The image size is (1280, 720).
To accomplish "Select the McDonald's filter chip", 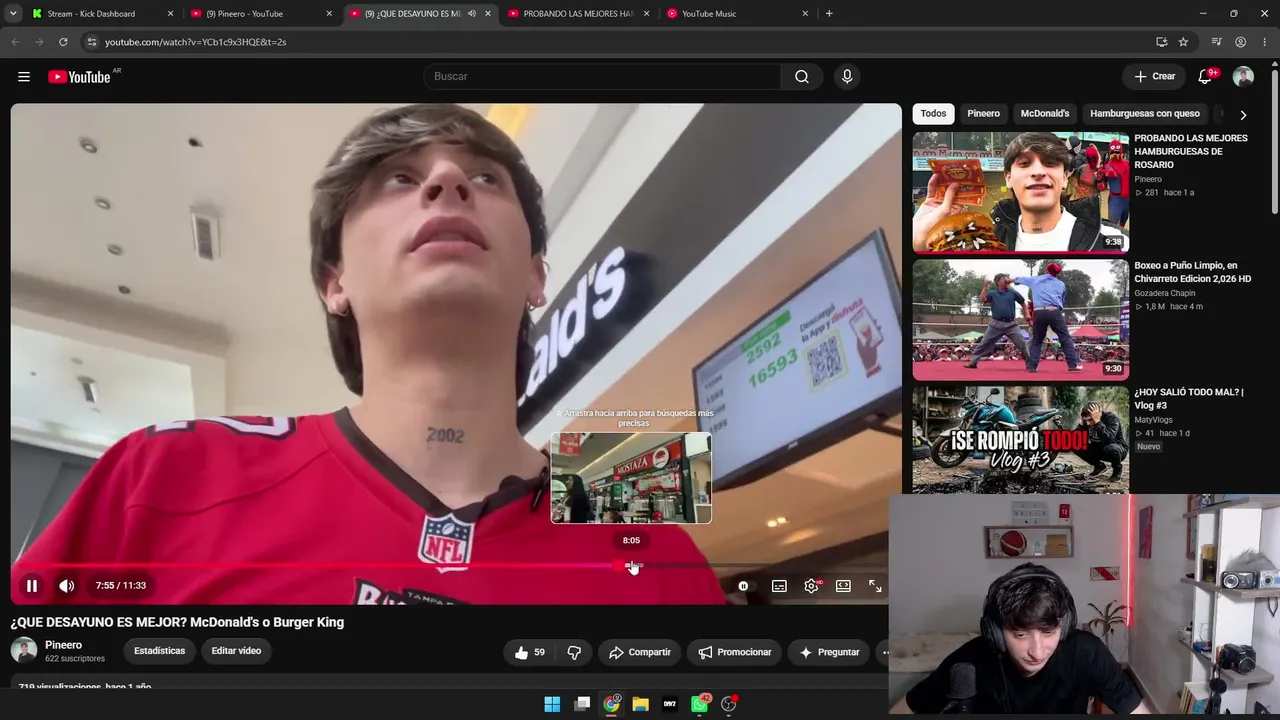I will [1045, 114].
